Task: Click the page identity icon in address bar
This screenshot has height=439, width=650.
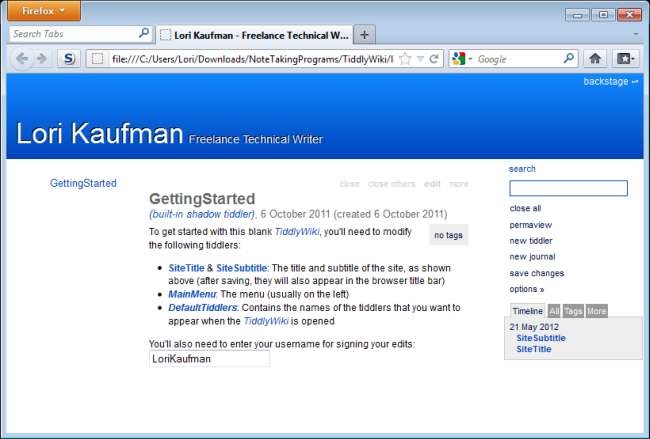Action: click(98, 59)
